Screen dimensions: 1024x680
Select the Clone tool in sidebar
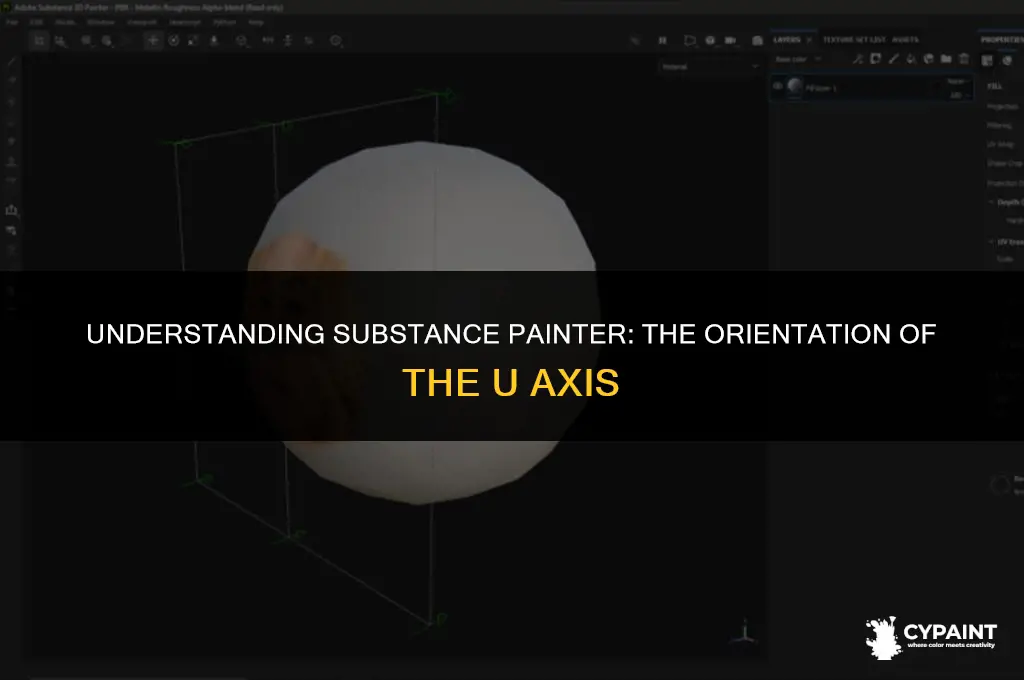[11, 161]
